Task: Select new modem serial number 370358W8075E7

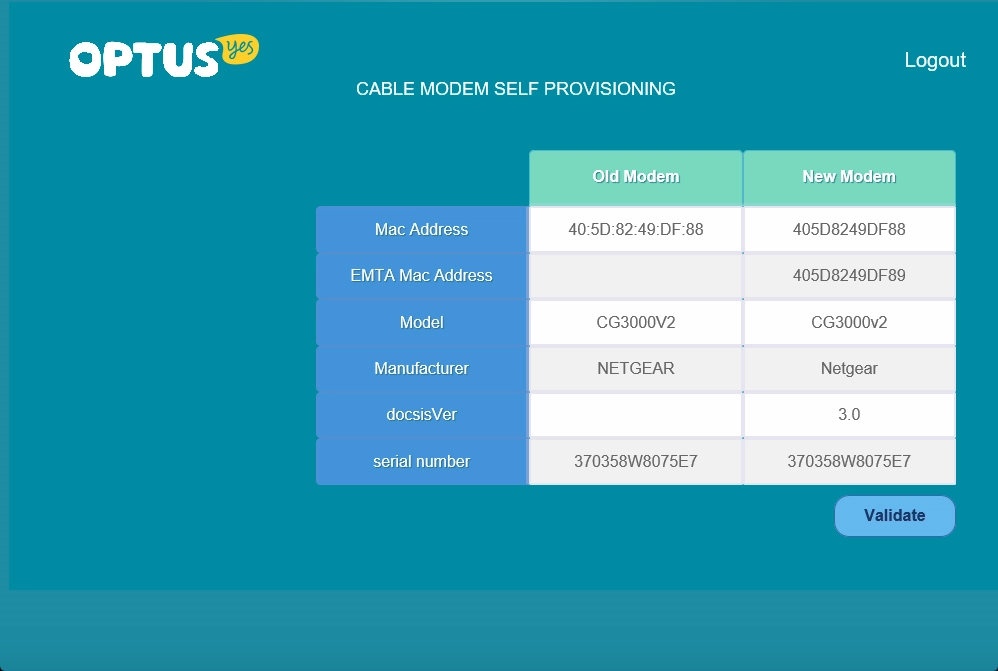Action: tap(849, 462)
